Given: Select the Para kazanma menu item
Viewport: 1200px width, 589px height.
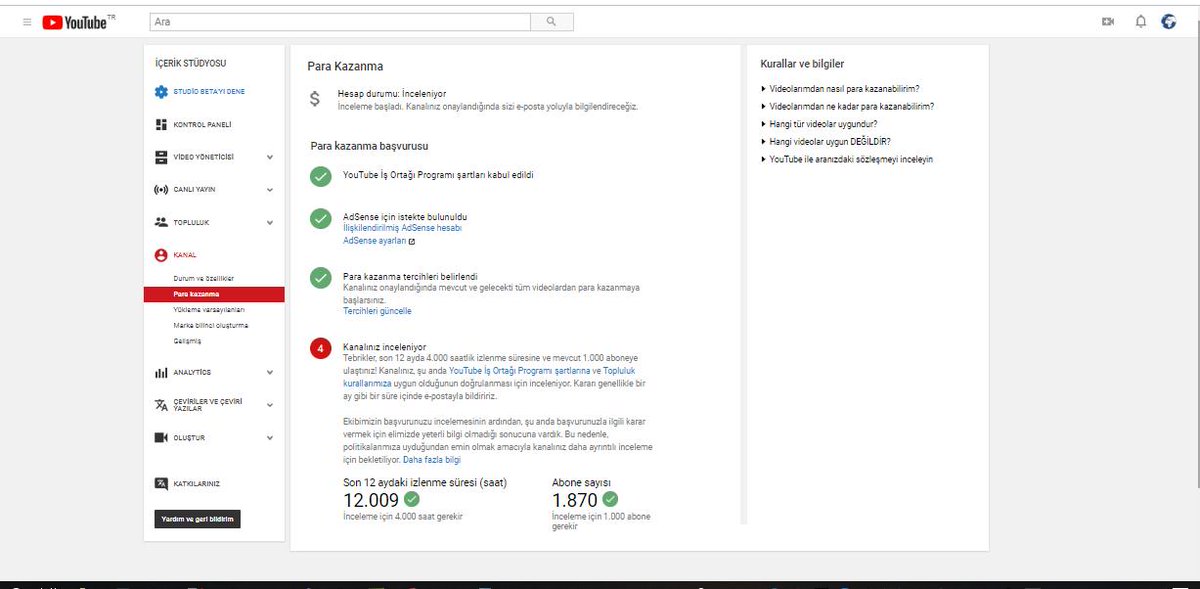Looking at the screenshot, I should click(x=214, y=294).
